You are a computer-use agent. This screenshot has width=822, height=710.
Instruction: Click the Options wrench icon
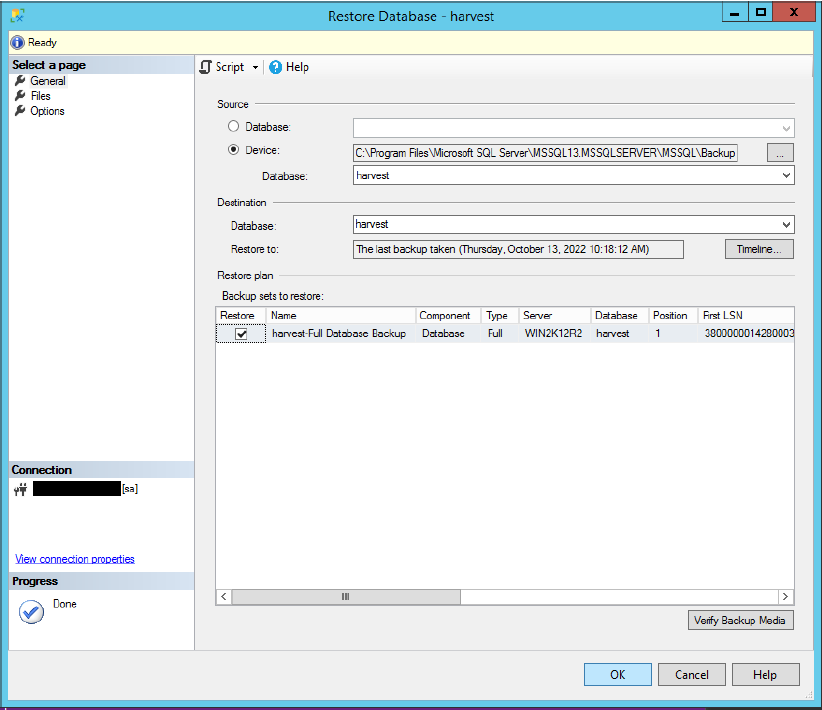[x=20, y=111]
